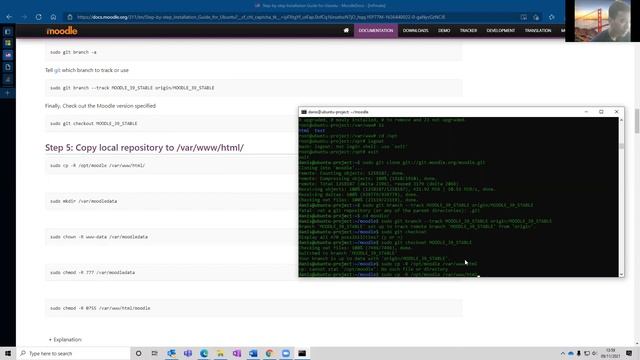Viewport: 640px width, 360px height.
Task: Open Task View from the taskbar
Action: coord(155,353)
